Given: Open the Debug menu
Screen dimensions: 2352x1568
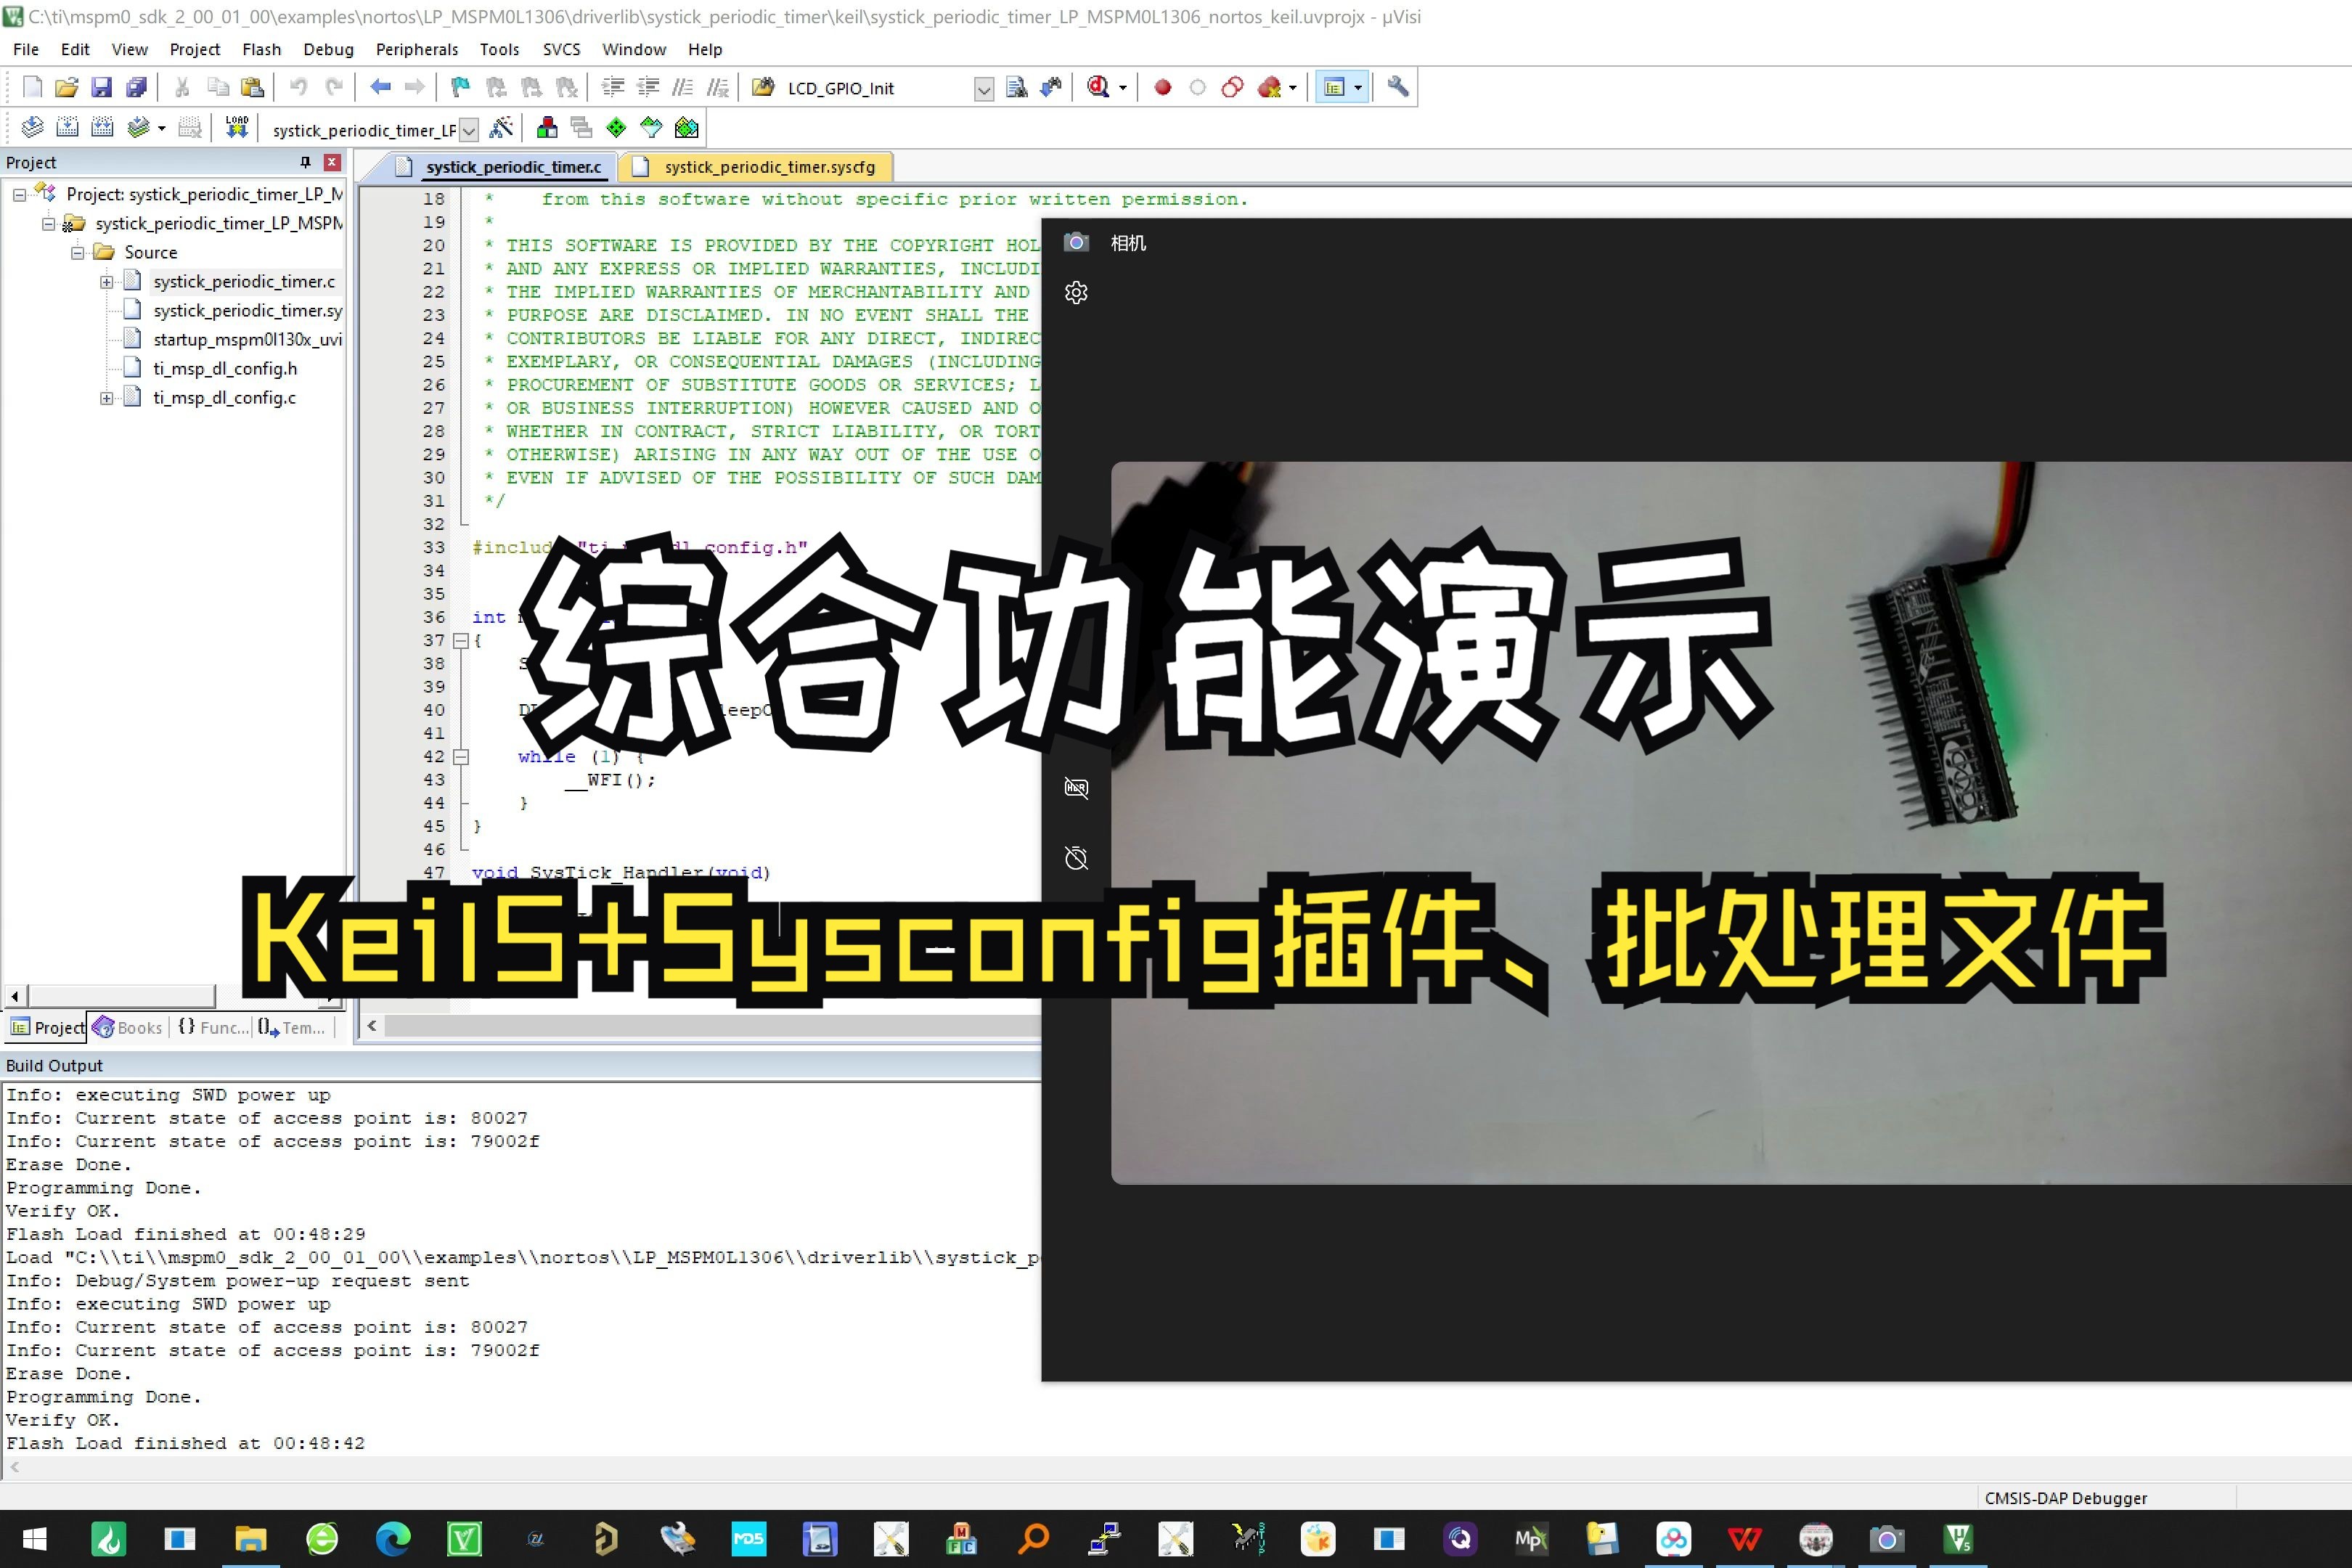Looking at the screenshot, I should (x=328, y=49).
